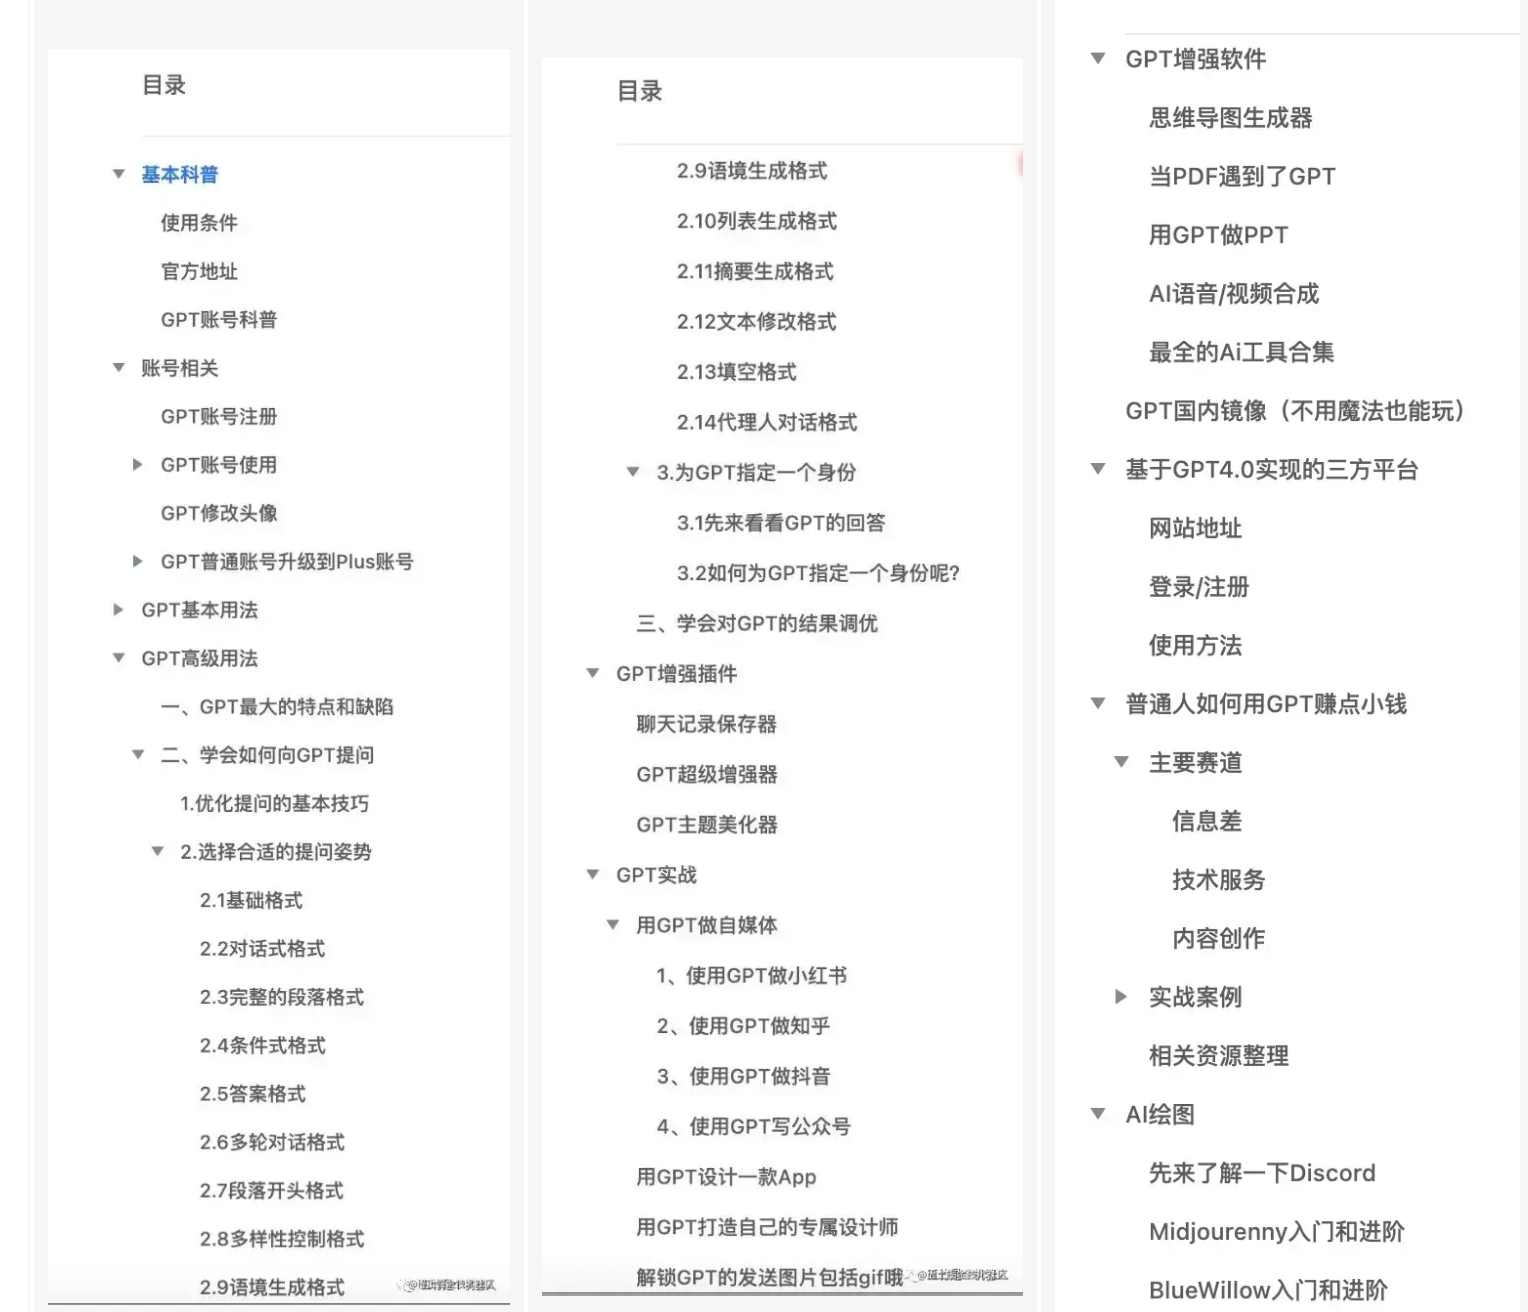1528x1312 pixels.
Task: Expand the GPT基本用法 section
Action: [119, 609]
